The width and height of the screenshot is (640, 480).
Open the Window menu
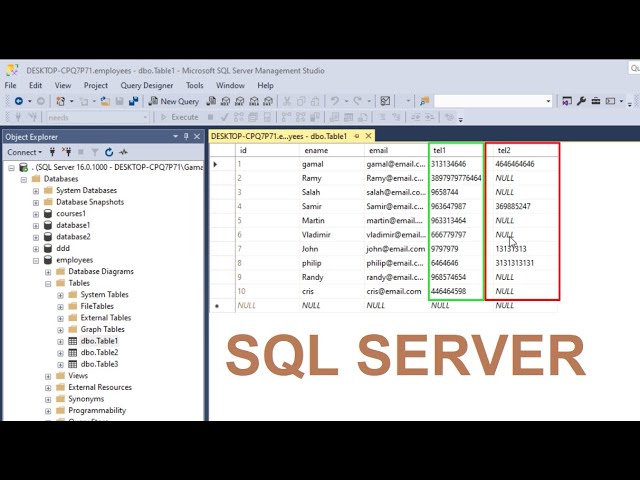(230, 85)
